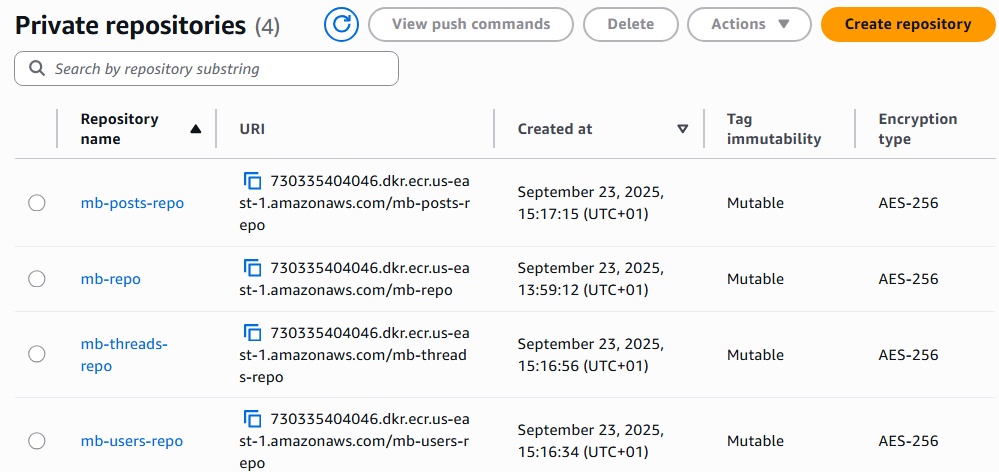Sort by Created at arrow
This screenshot has width=999, height=472.
[x=683, y=129]
